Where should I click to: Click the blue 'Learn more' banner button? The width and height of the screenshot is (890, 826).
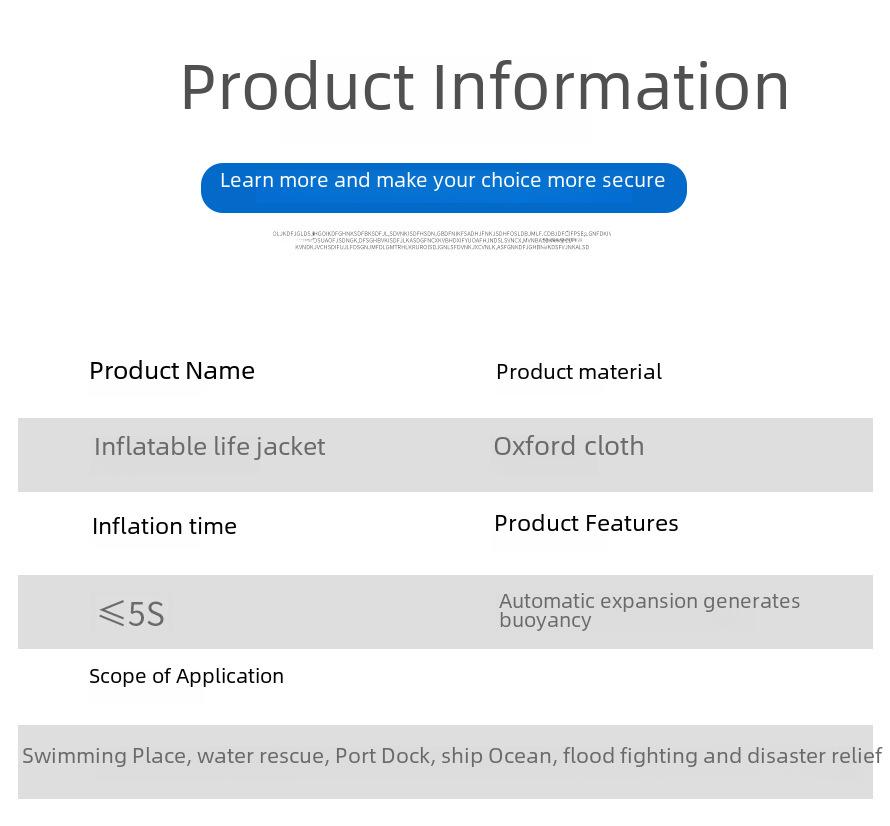[444, 188]
